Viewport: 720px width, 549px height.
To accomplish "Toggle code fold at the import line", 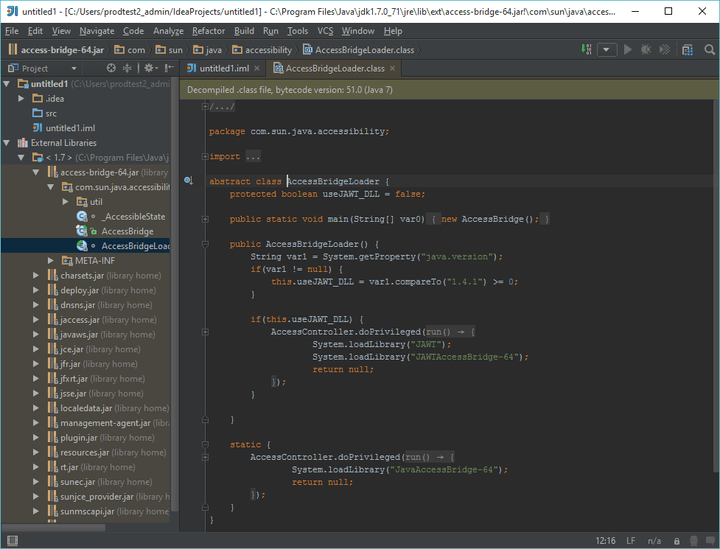I will [x=203, y=156].
